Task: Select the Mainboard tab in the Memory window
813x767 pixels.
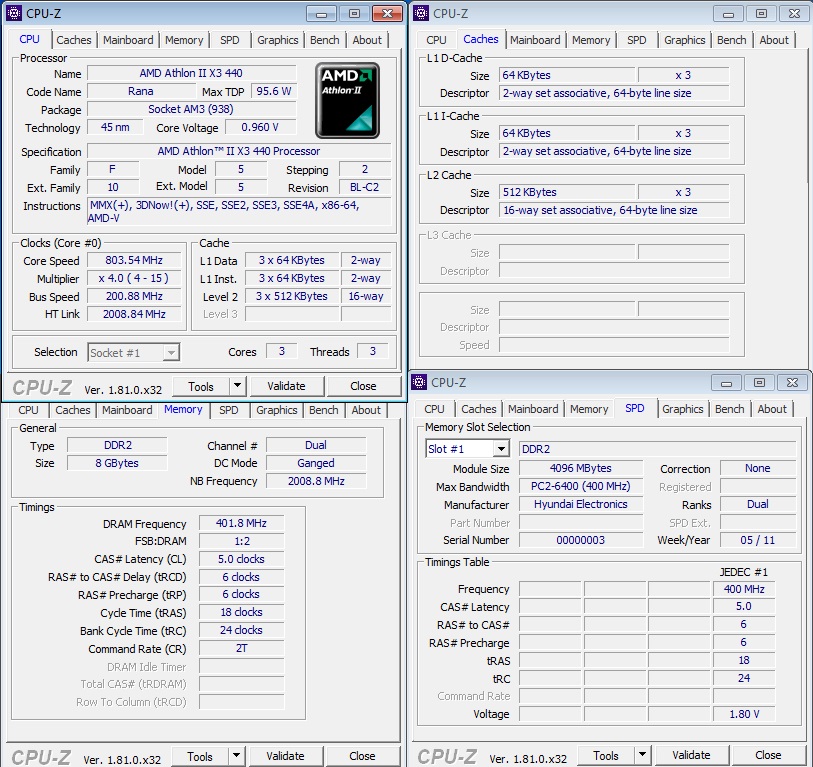Action: [x=127, y=410]
